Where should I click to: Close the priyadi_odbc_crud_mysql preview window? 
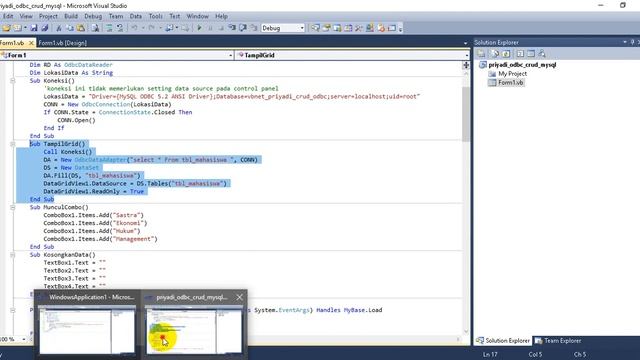pyautogui.click(x=240, y=297)
